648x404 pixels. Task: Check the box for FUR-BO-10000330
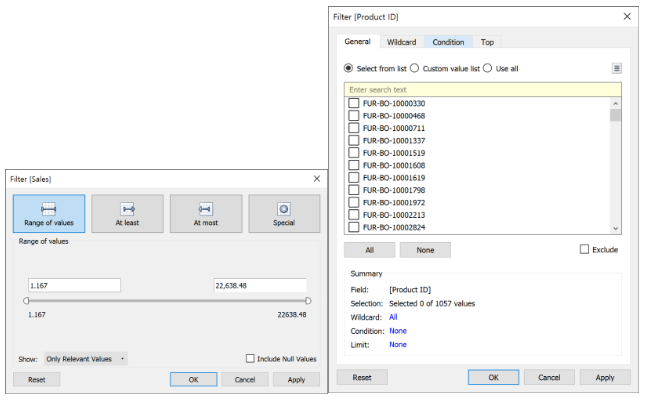coord(354,103)
